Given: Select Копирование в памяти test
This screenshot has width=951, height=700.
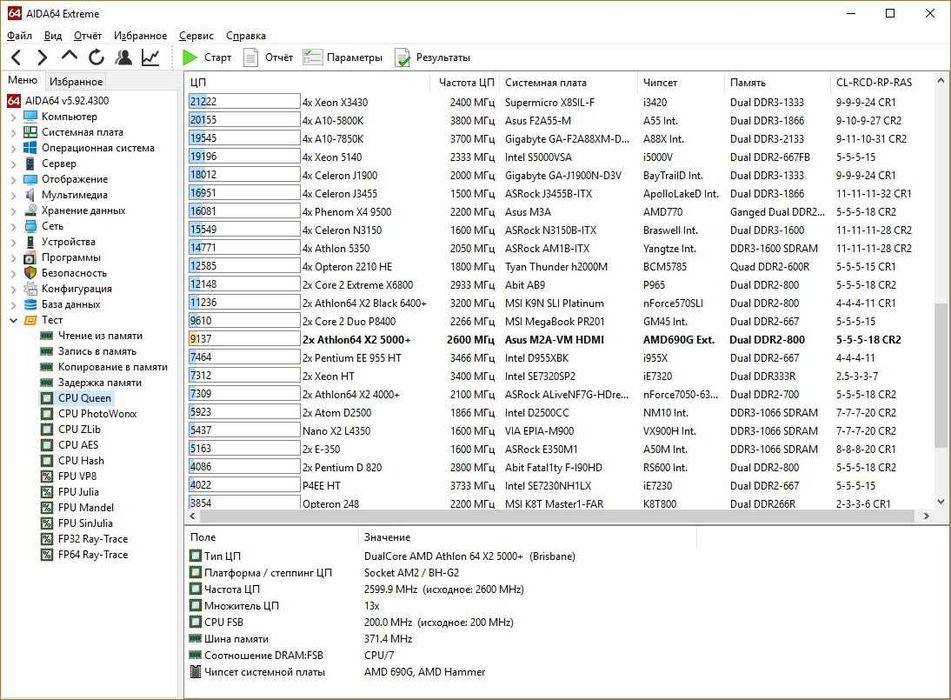Looking at the screenshot, I should 104,367.
